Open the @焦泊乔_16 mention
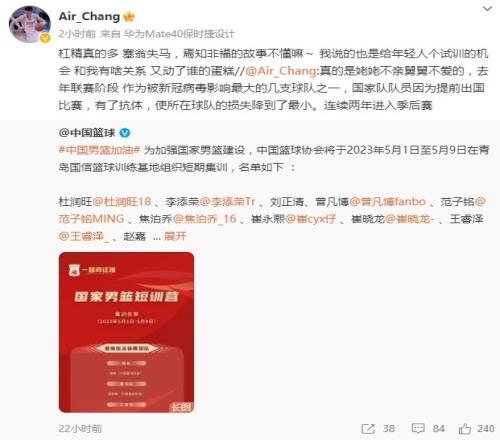The image size is (500, 440). [205, 219]
